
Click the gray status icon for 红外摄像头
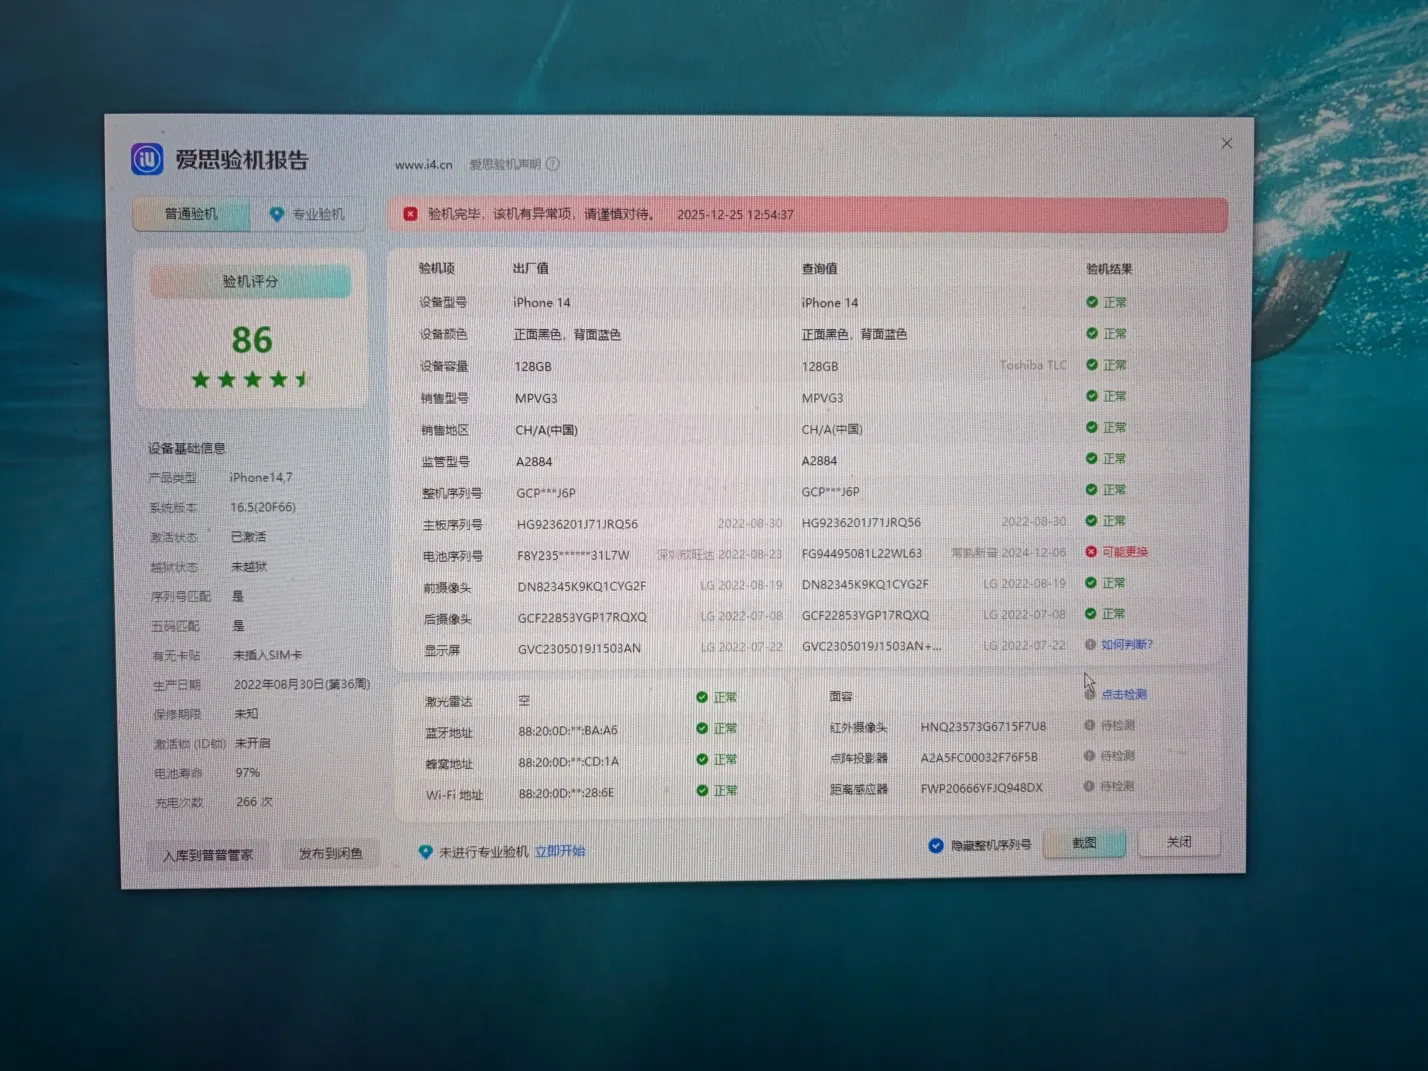[x=1089, y=725]
